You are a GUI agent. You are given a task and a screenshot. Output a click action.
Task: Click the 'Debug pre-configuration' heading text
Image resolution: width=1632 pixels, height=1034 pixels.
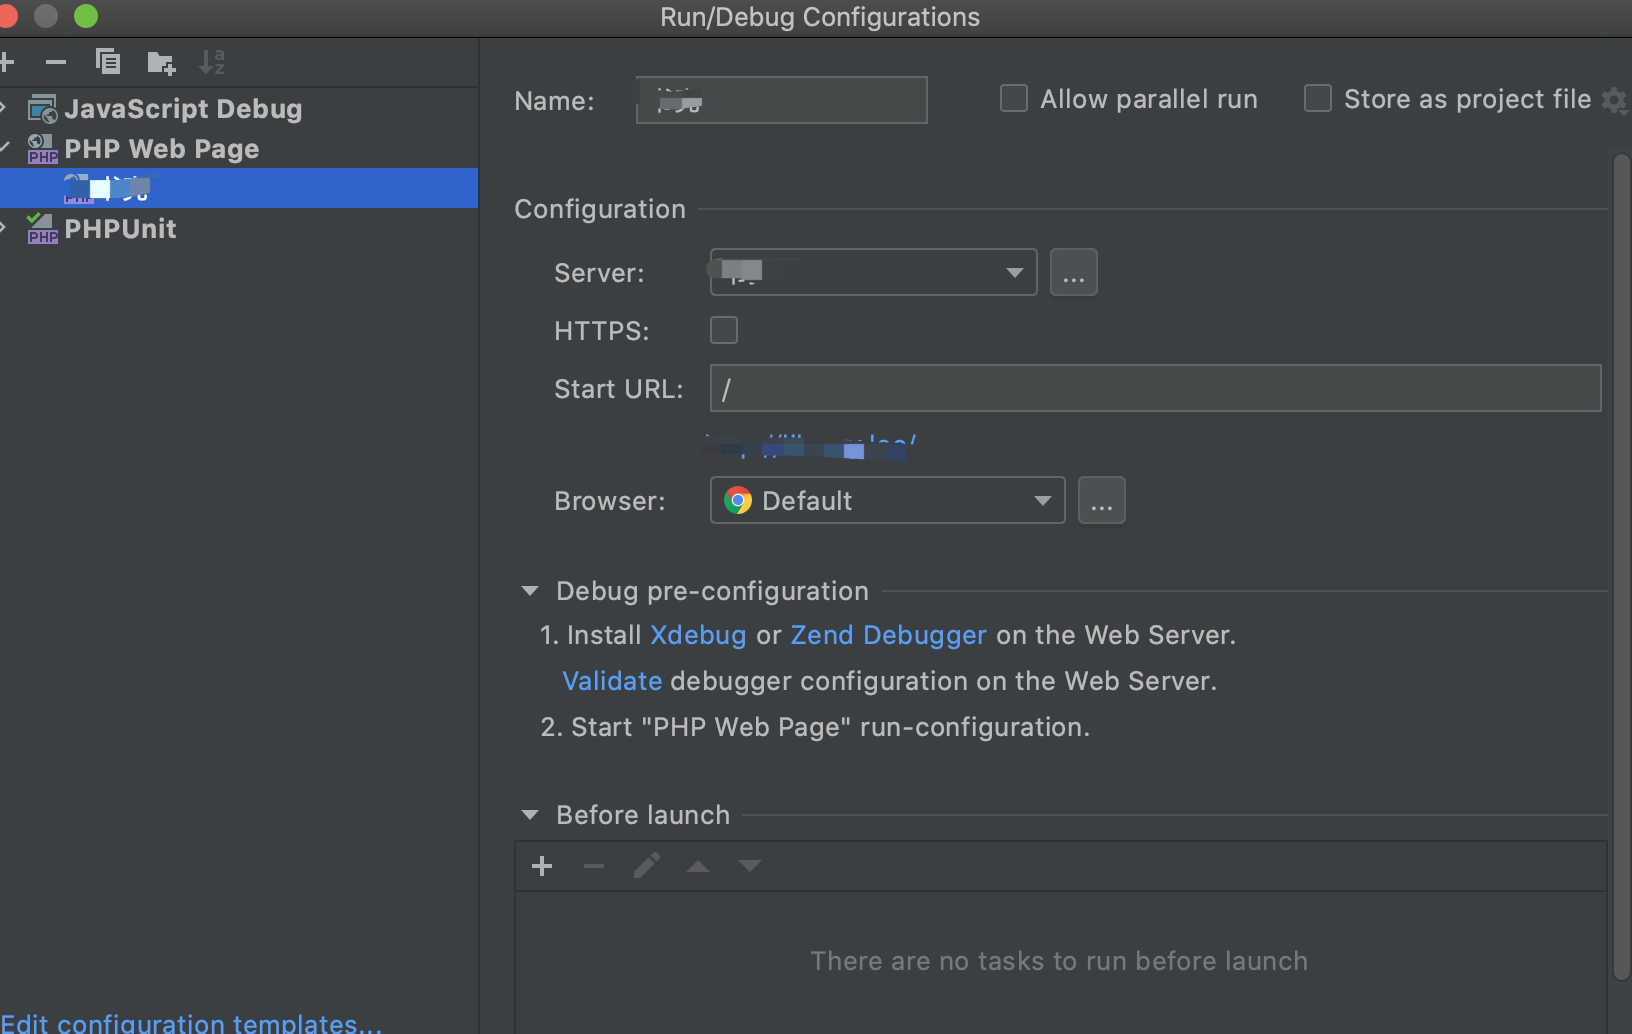coord(712,591)
